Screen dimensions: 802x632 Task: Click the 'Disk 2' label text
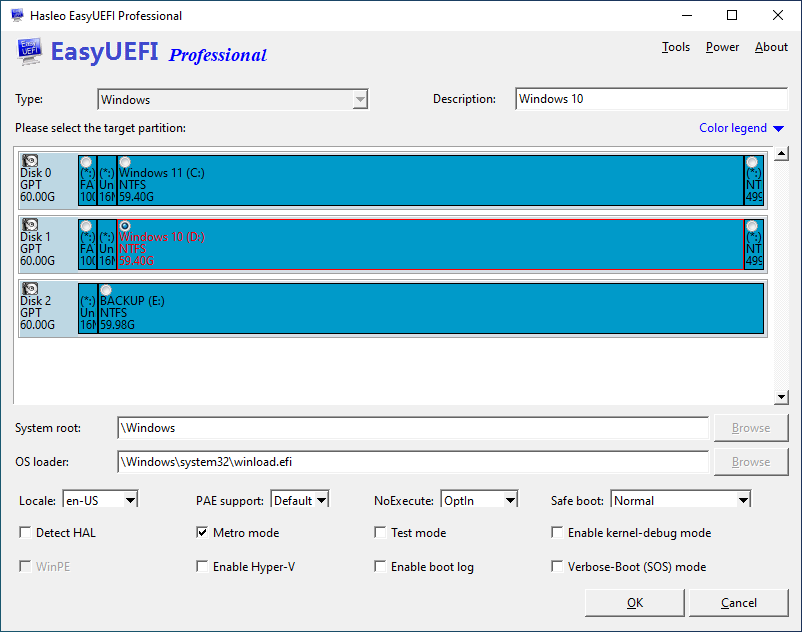35,301
